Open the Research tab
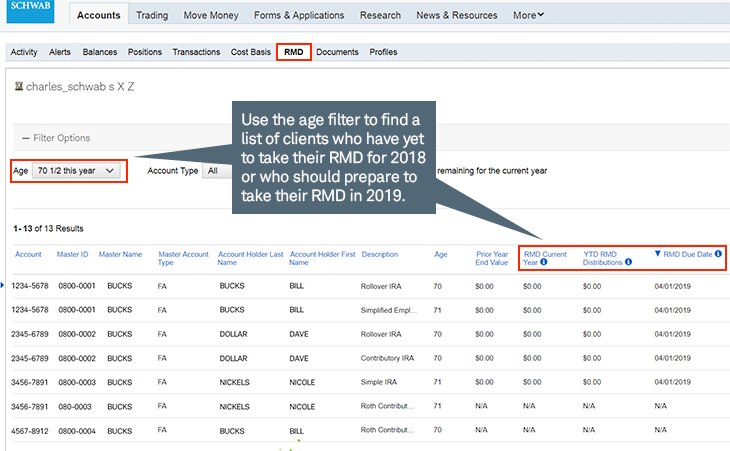 (x=380, y=15)
